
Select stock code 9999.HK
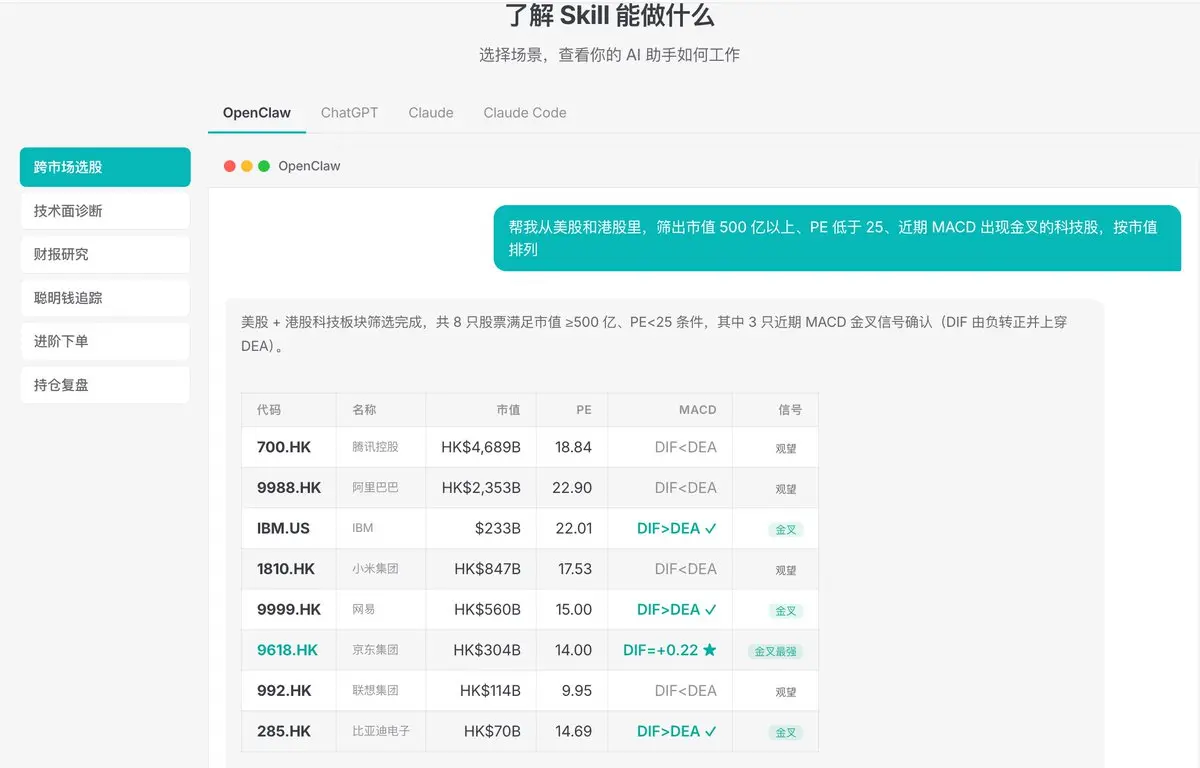tap(289, 609)
